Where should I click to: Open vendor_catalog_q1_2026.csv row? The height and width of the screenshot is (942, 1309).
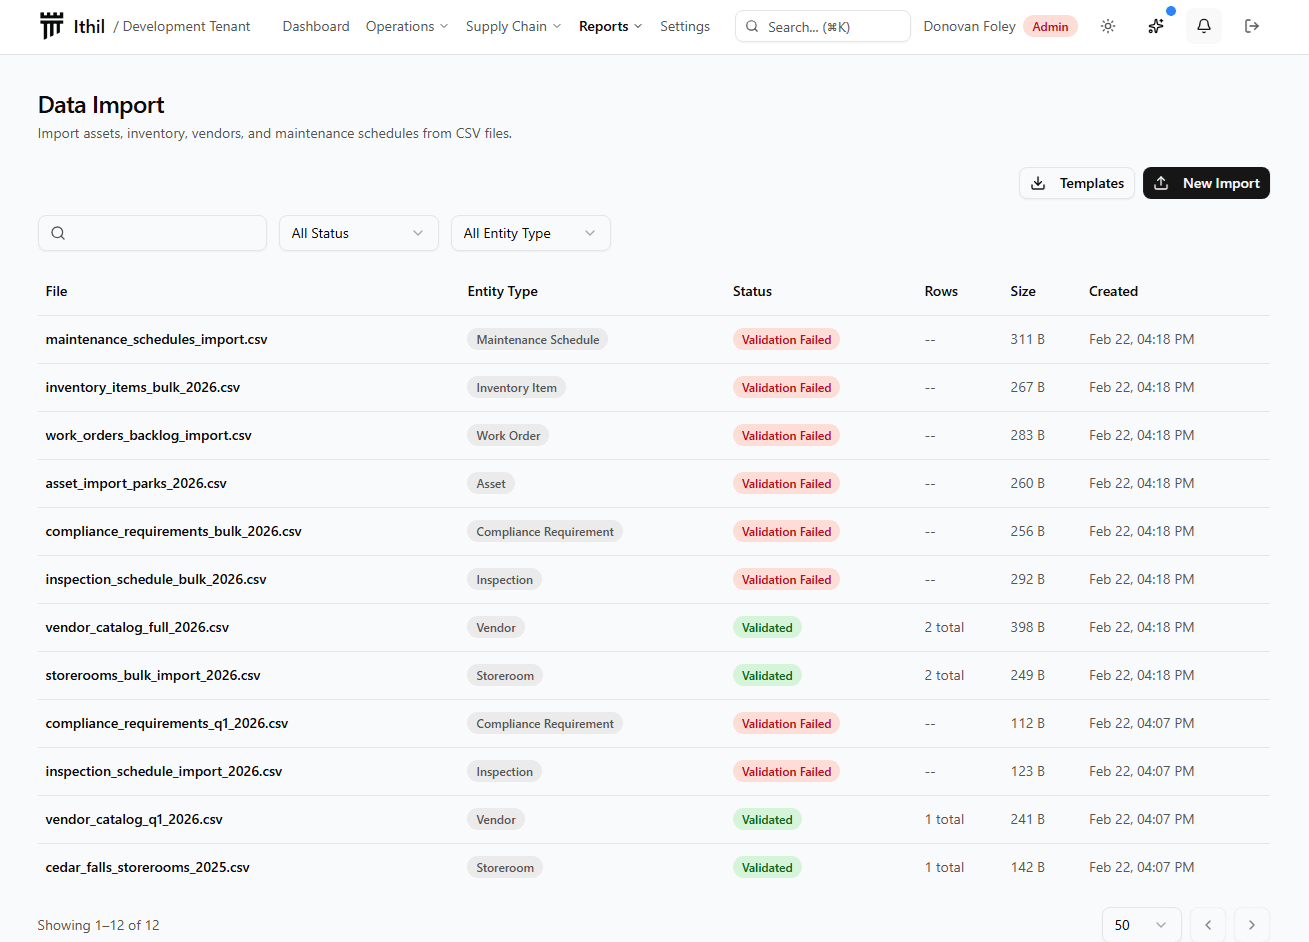pyautogui.click(x=654, y=820)
